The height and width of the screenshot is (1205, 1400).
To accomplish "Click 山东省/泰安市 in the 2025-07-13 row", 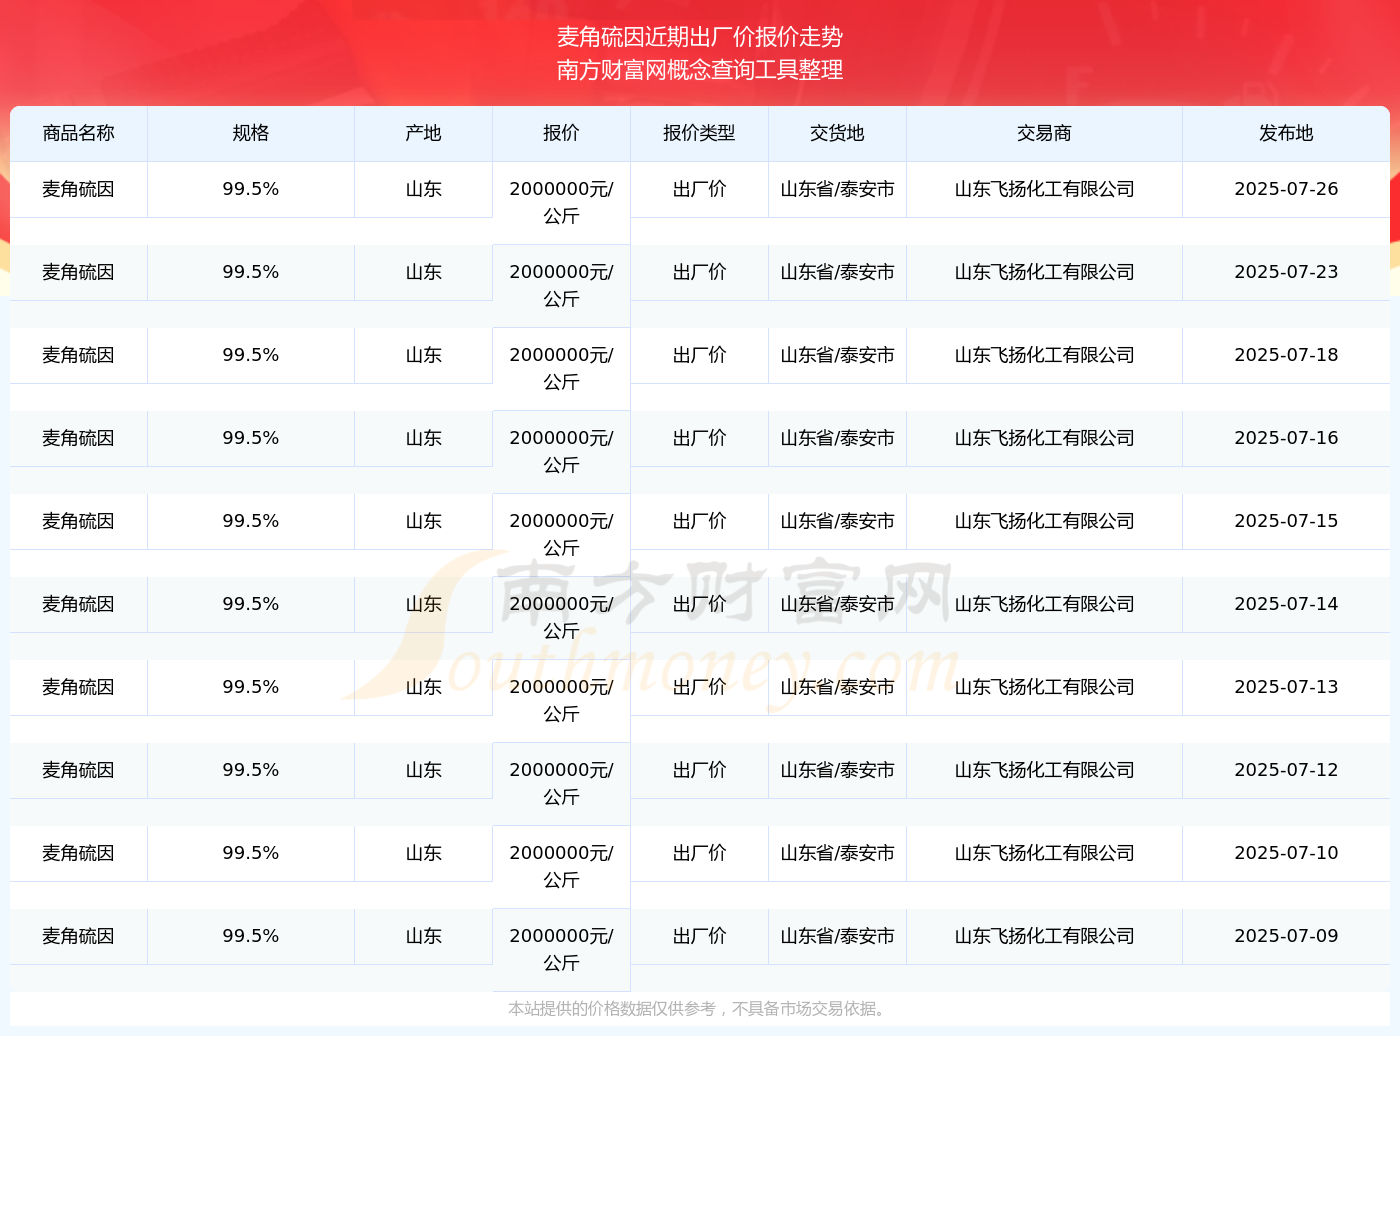I will [x=837, y=687].
